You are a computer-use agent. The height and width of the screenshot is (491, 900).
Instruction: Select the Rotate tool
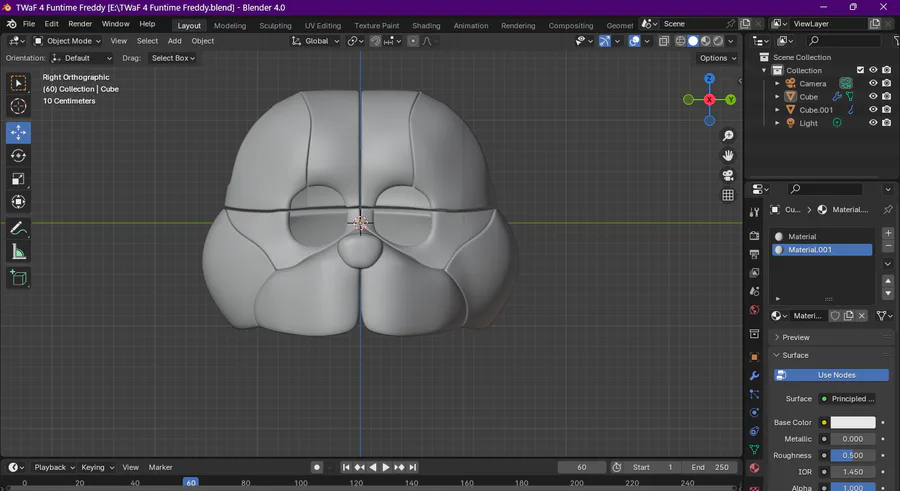[x=18, y=155]
